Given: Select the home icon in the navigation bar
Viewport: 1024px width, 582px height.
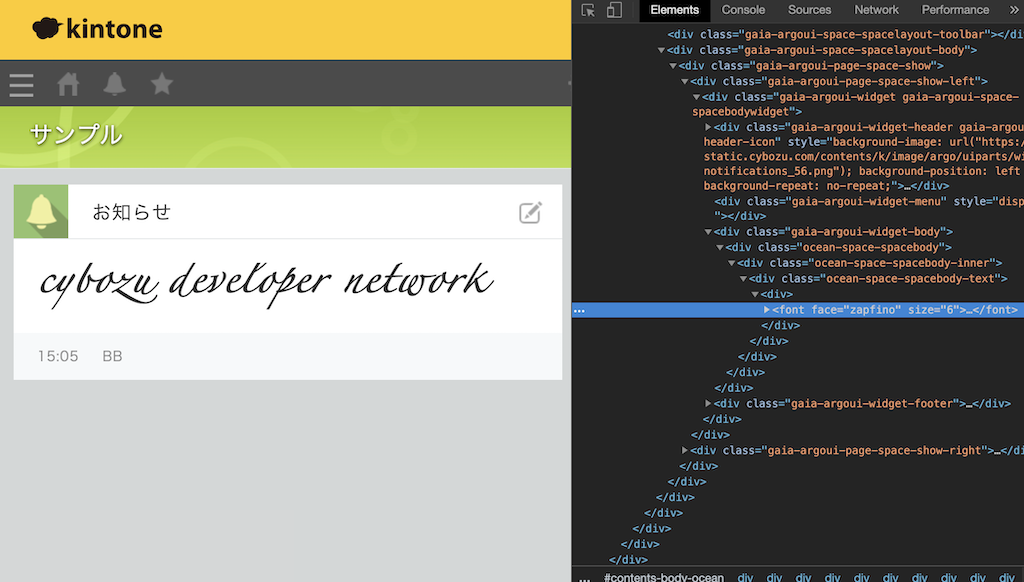Looking at the screenshot, I should pyautogui.click(x=68, y=85).
